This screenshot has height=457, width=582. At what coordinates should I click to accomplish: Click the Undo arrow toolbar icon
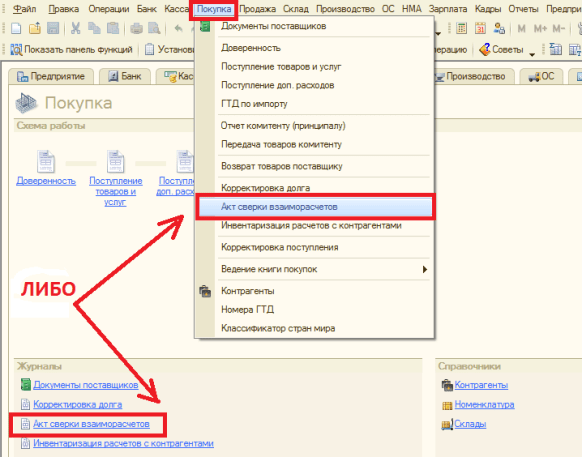pyautogui.click(x=179, y=28)
